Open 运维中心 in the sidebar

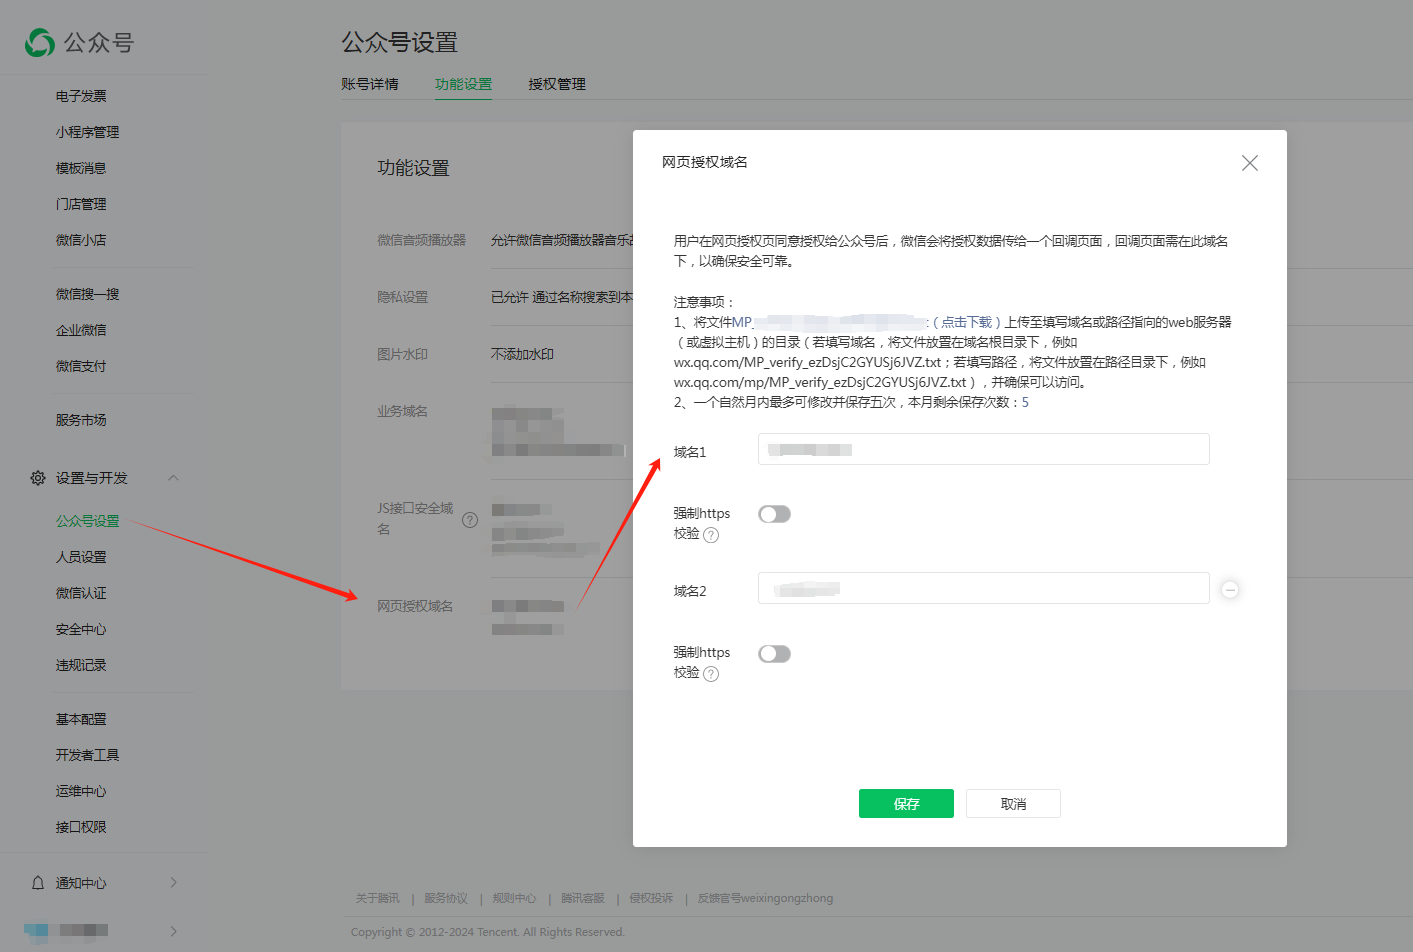click(x=81, y=791)
